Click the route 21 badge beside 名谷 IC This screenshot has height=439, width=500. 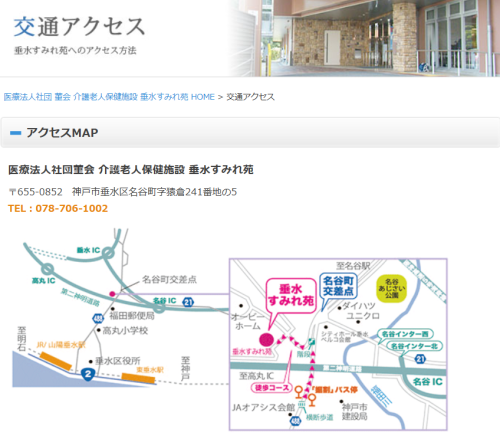click(188, 302)
